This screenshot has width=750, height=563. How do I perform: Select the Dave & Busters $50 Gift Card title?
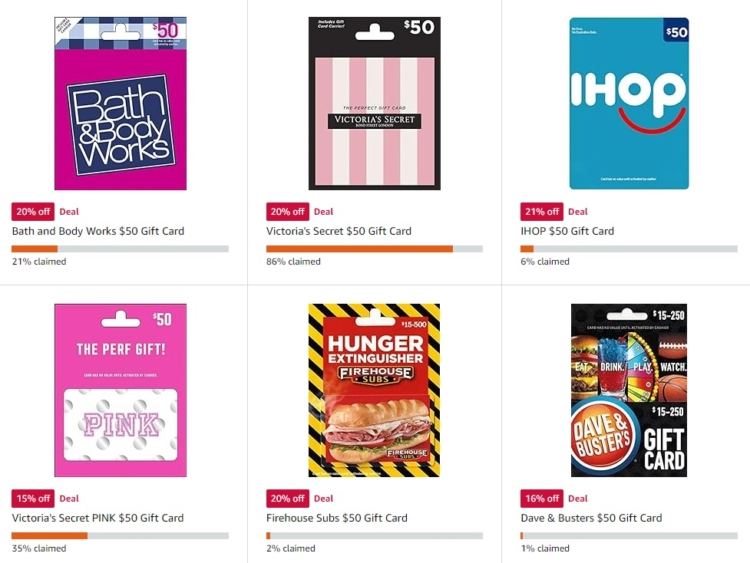pyautogui.click(x=592, y=518)
